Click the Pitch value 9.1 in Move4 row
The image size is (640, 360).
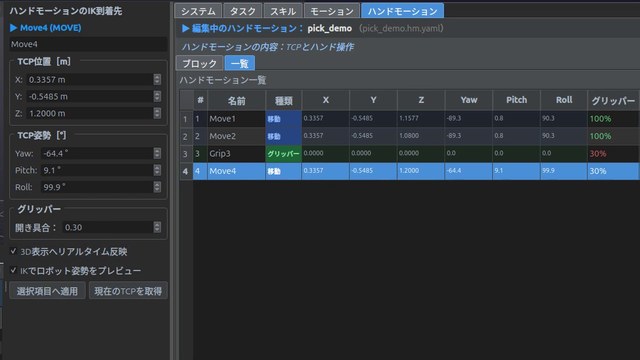516,171
